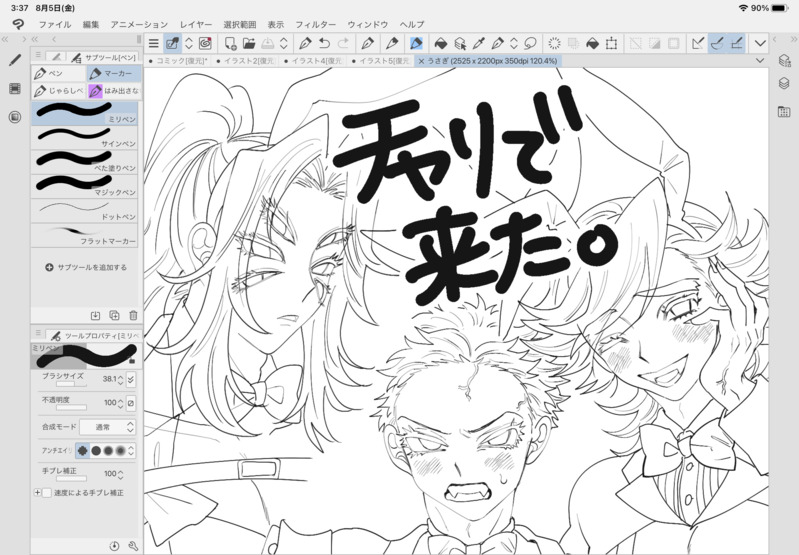Open a file using the folder icon

tap(249, 44)
